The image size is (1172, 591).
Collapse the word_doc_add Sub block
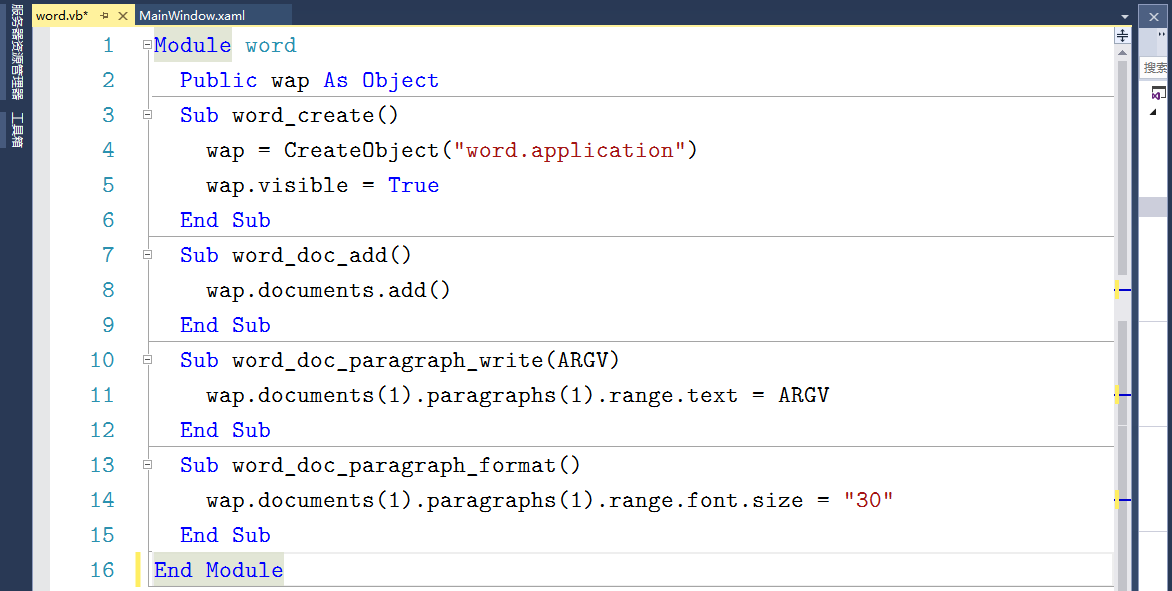[147, 255]
